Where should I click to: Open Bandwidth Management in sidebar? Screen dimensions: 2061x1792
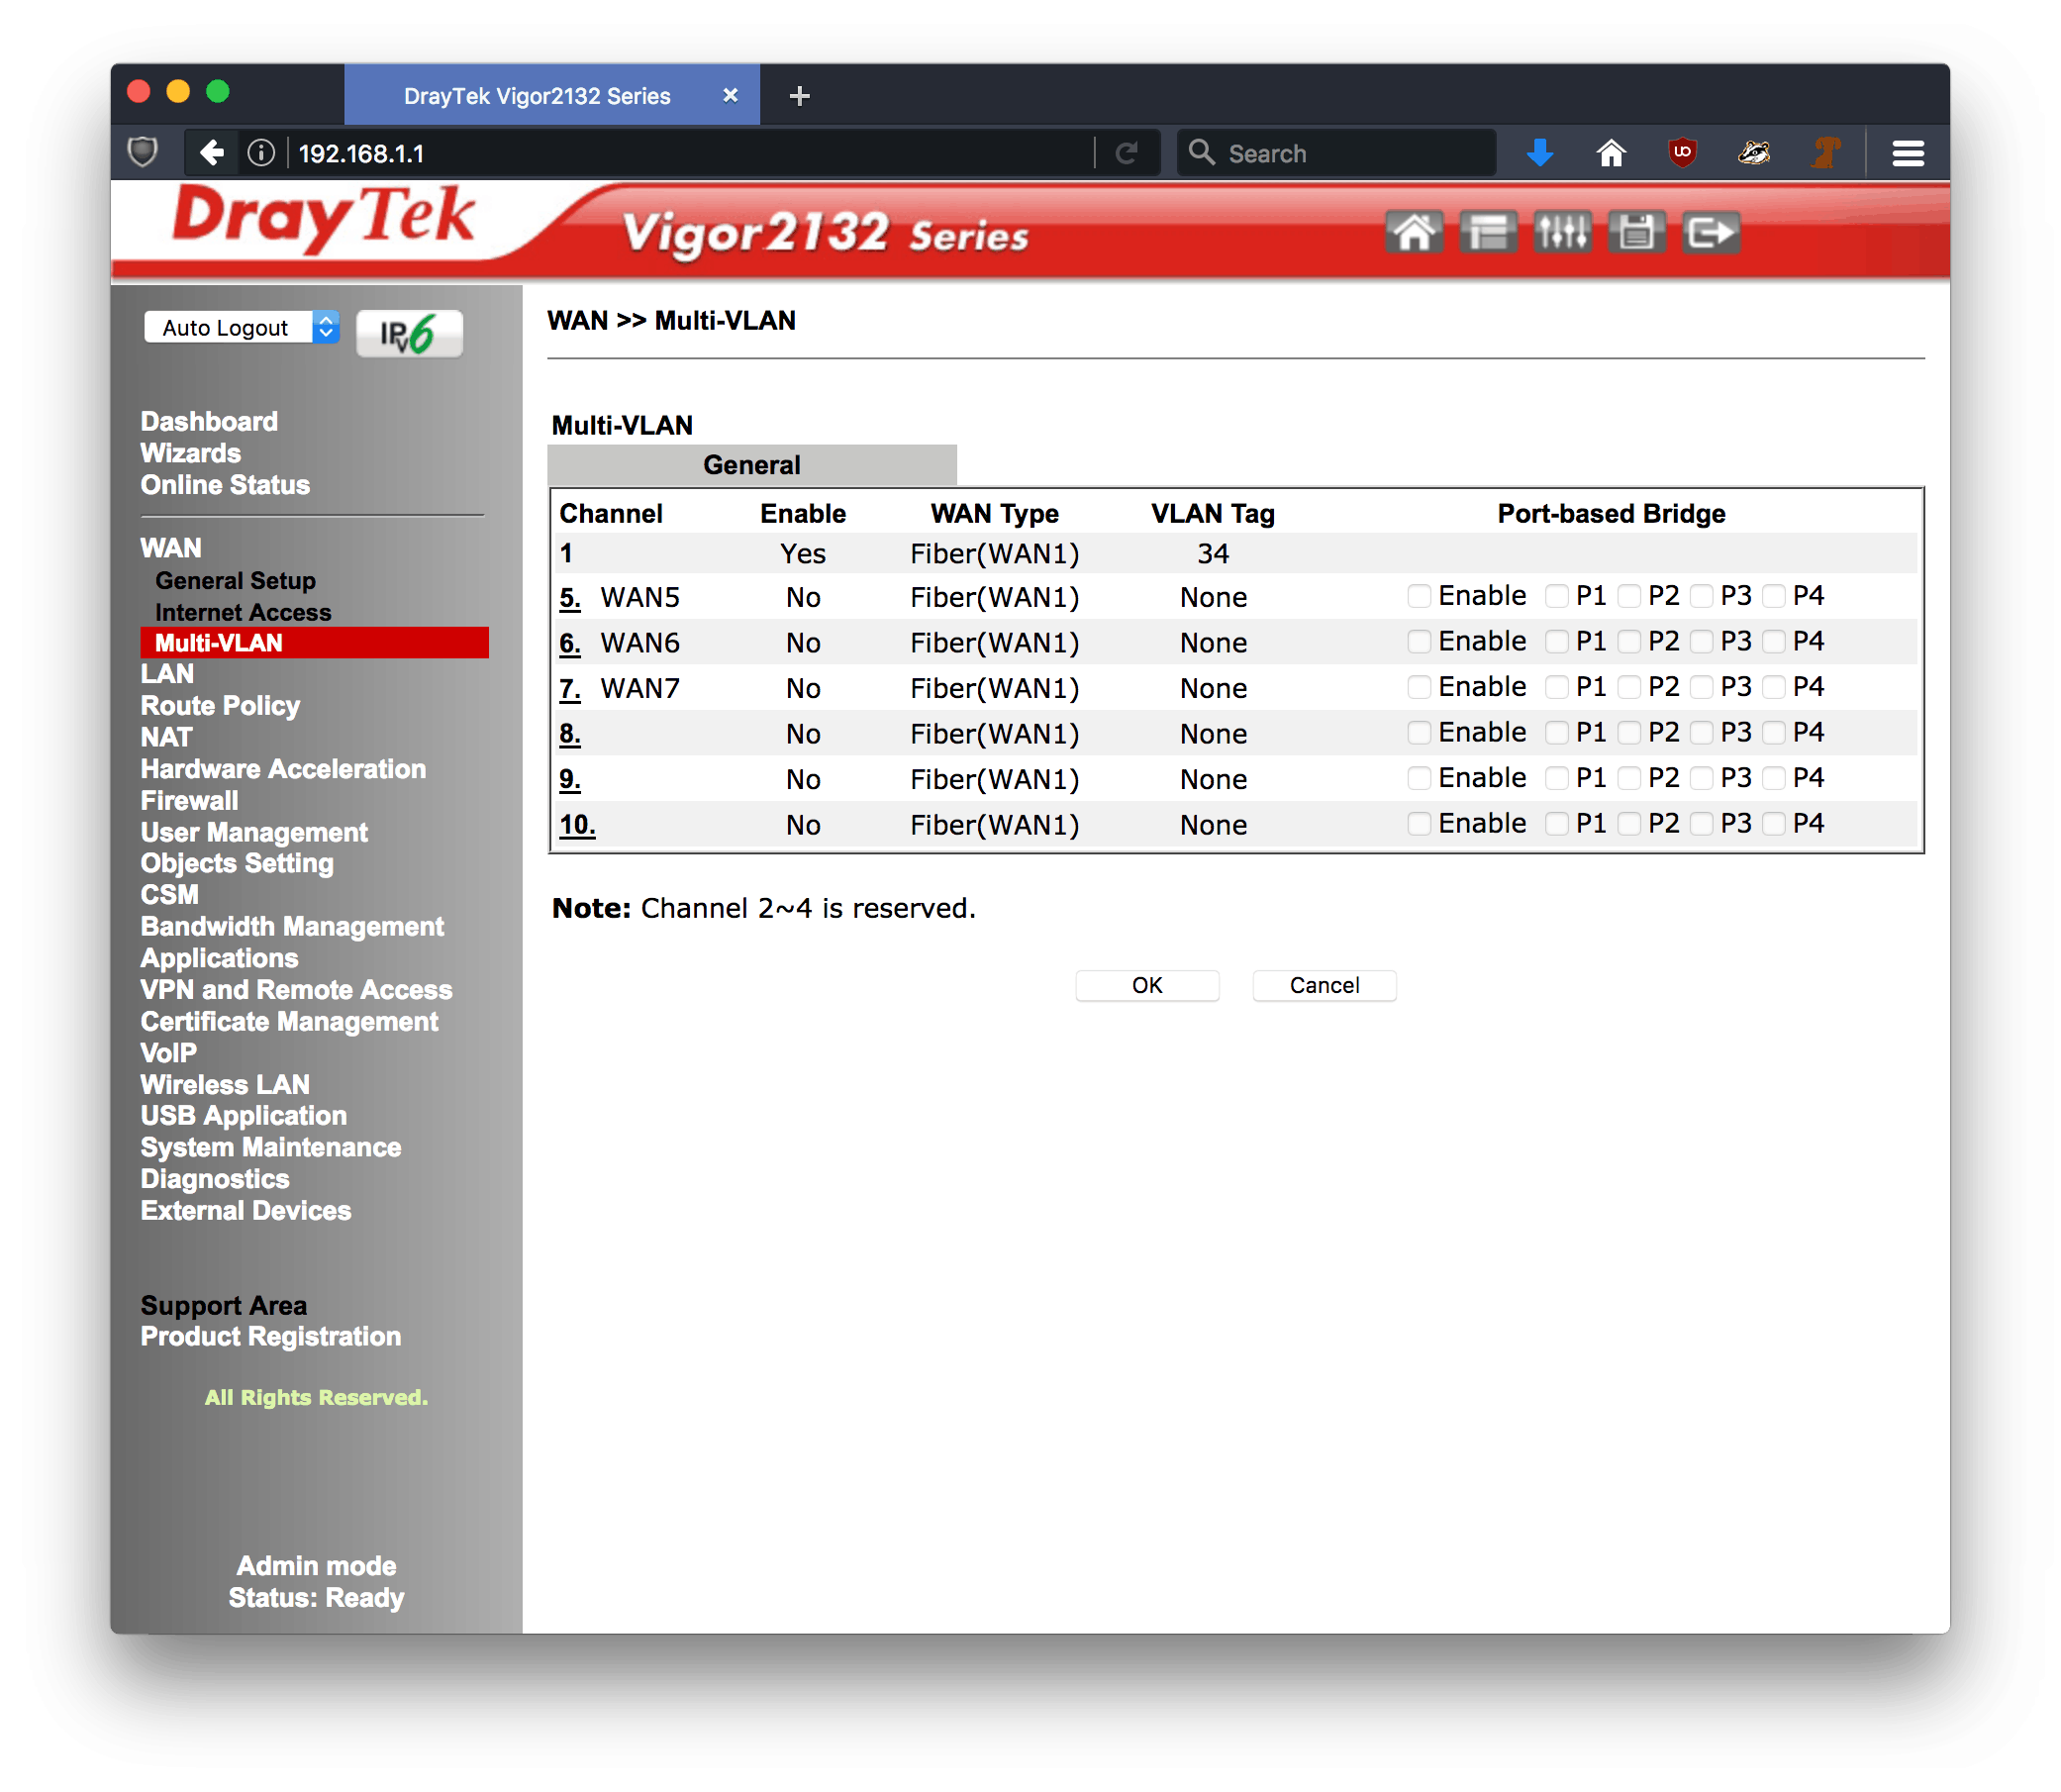click(x=292, y=927)
